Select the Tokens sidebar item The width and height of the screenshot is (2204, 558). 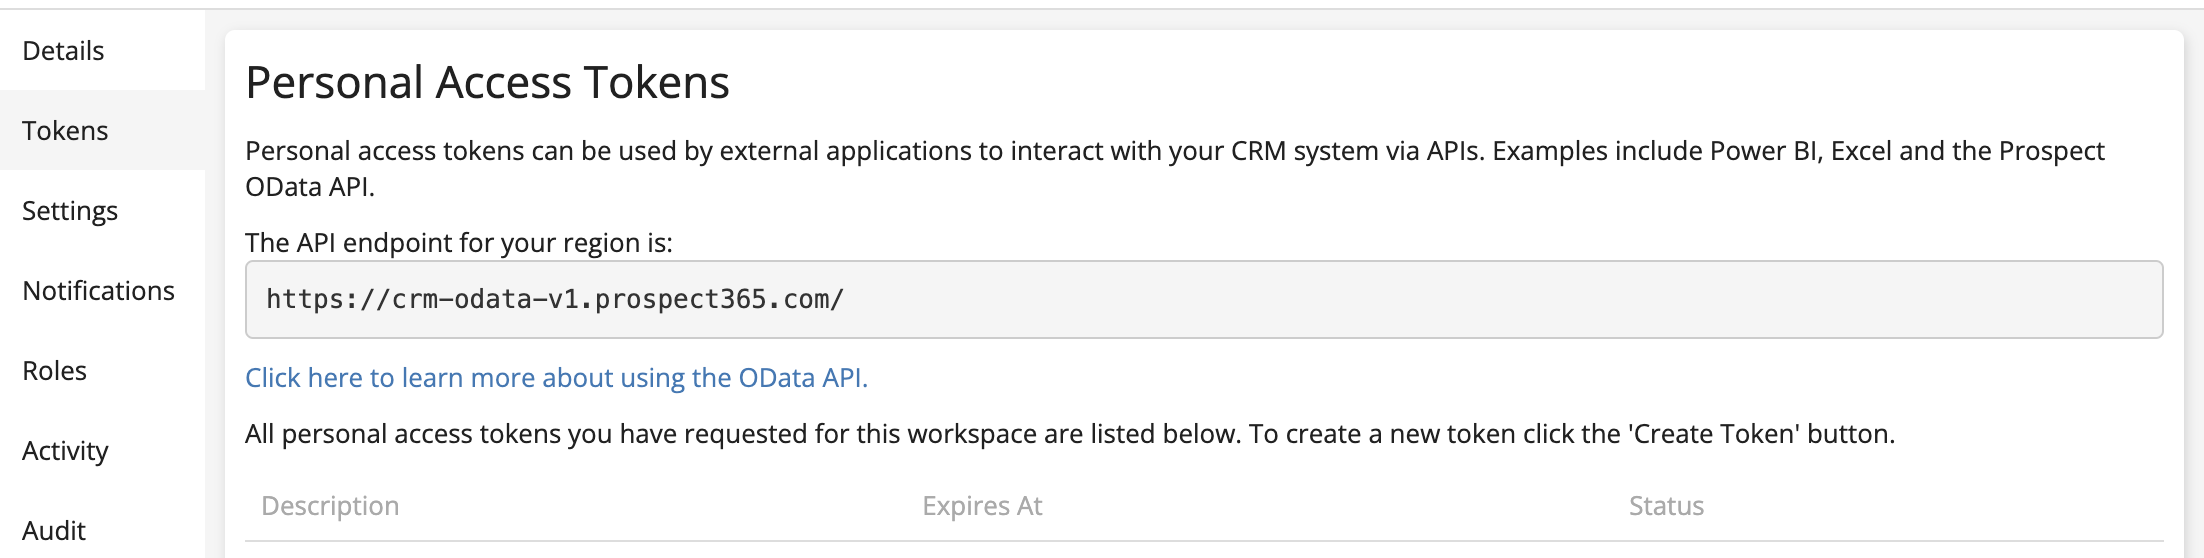coord(65,131)
